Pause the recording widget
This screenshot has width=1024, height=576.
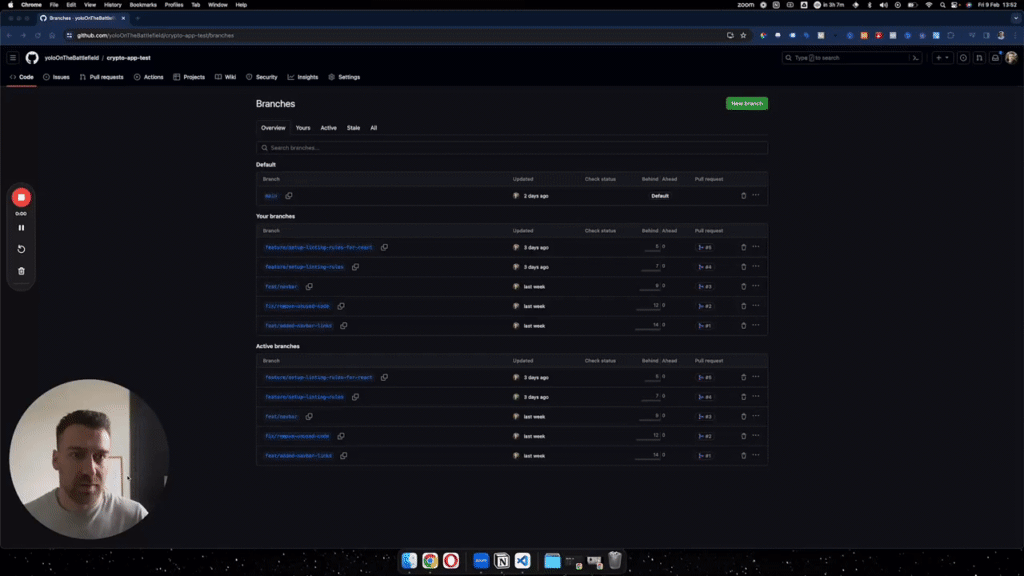click(20, 227)
